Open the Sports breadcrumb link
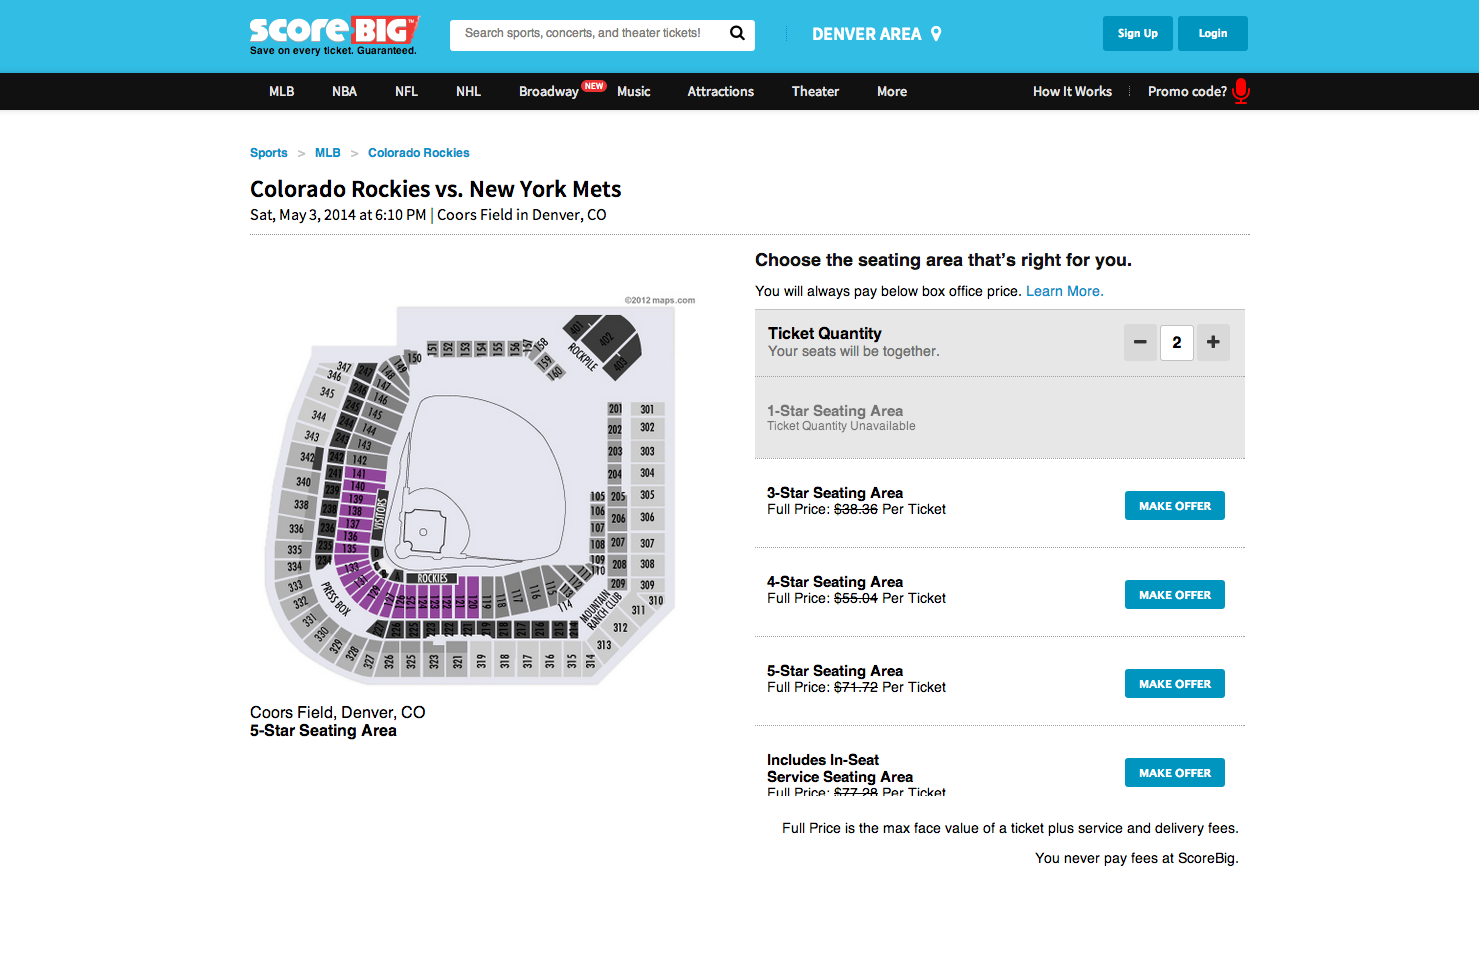Viewport: 1479px width, 954px height. (268, 152)
